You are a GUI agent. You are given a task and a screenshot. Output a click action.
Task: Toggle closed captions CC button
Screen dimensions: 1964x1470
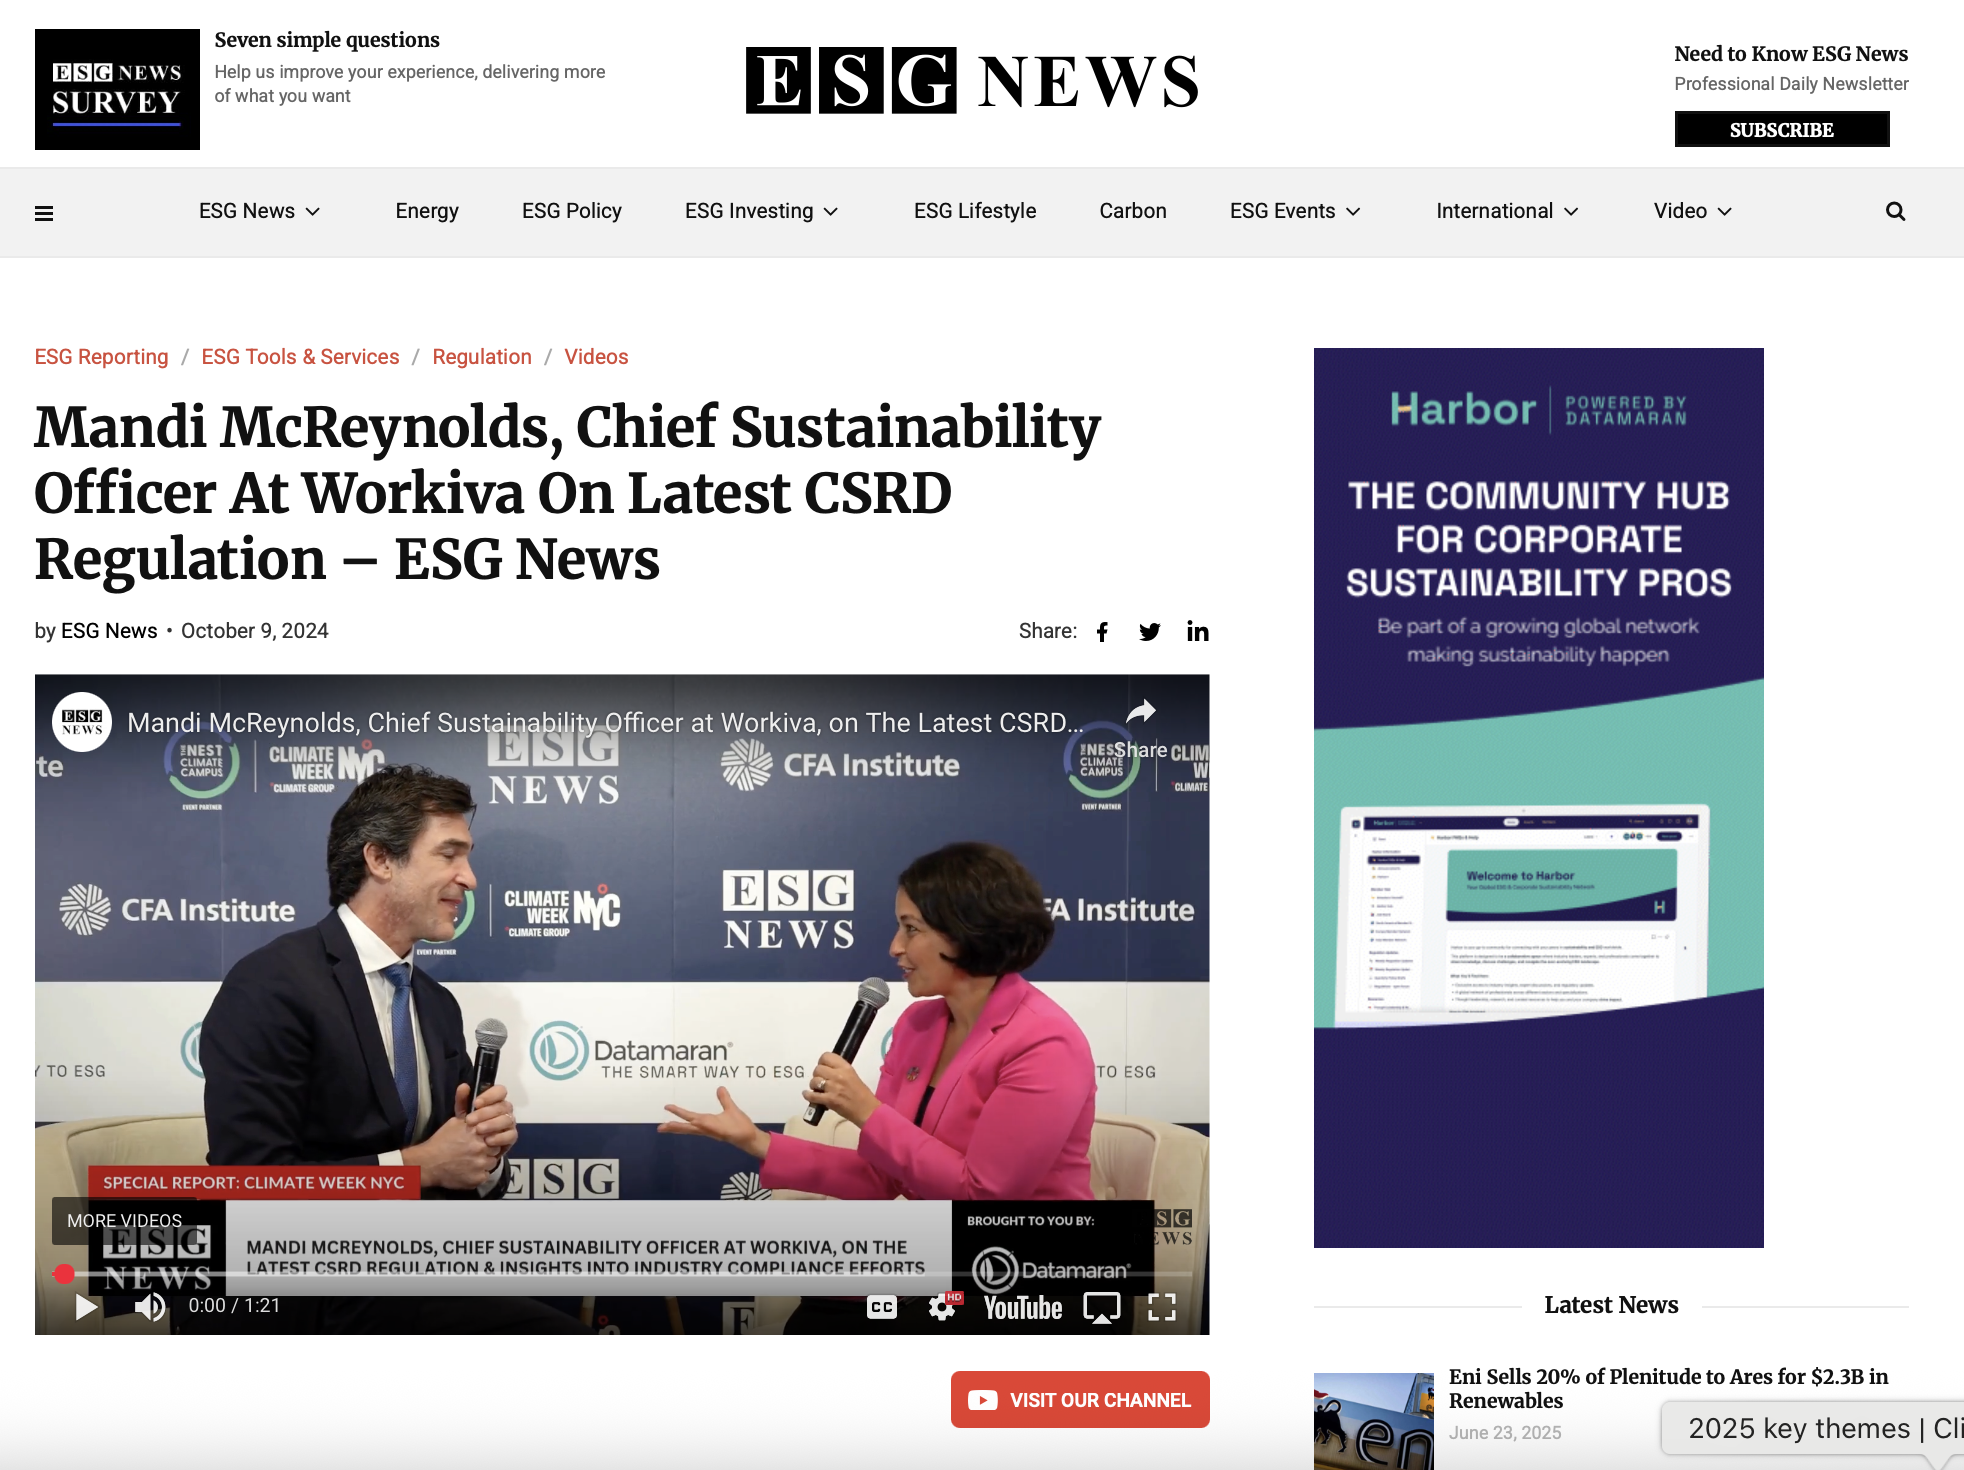click(x=881, y=1307)
